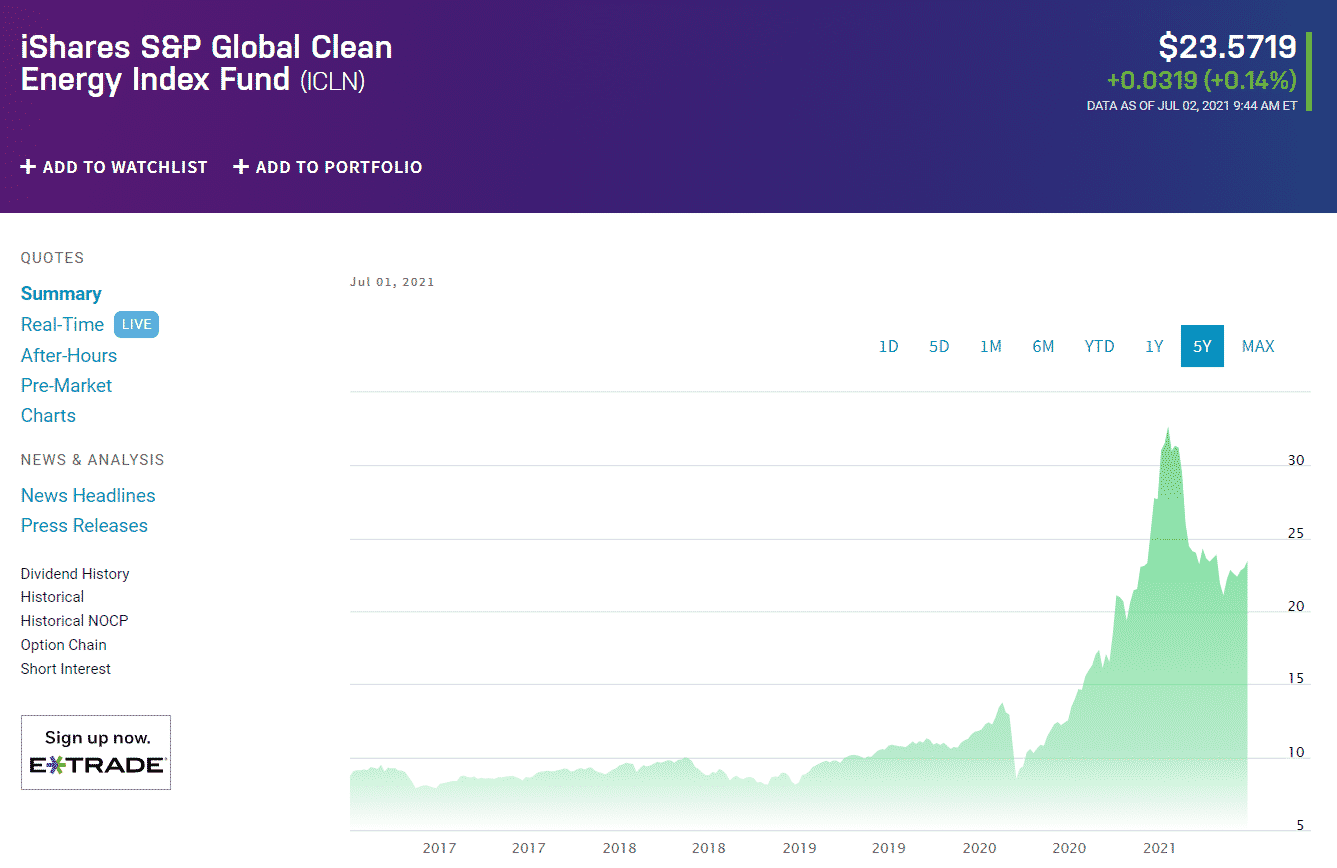Show the MAX chart range
1337x868 pixels.
(1258, 346)
